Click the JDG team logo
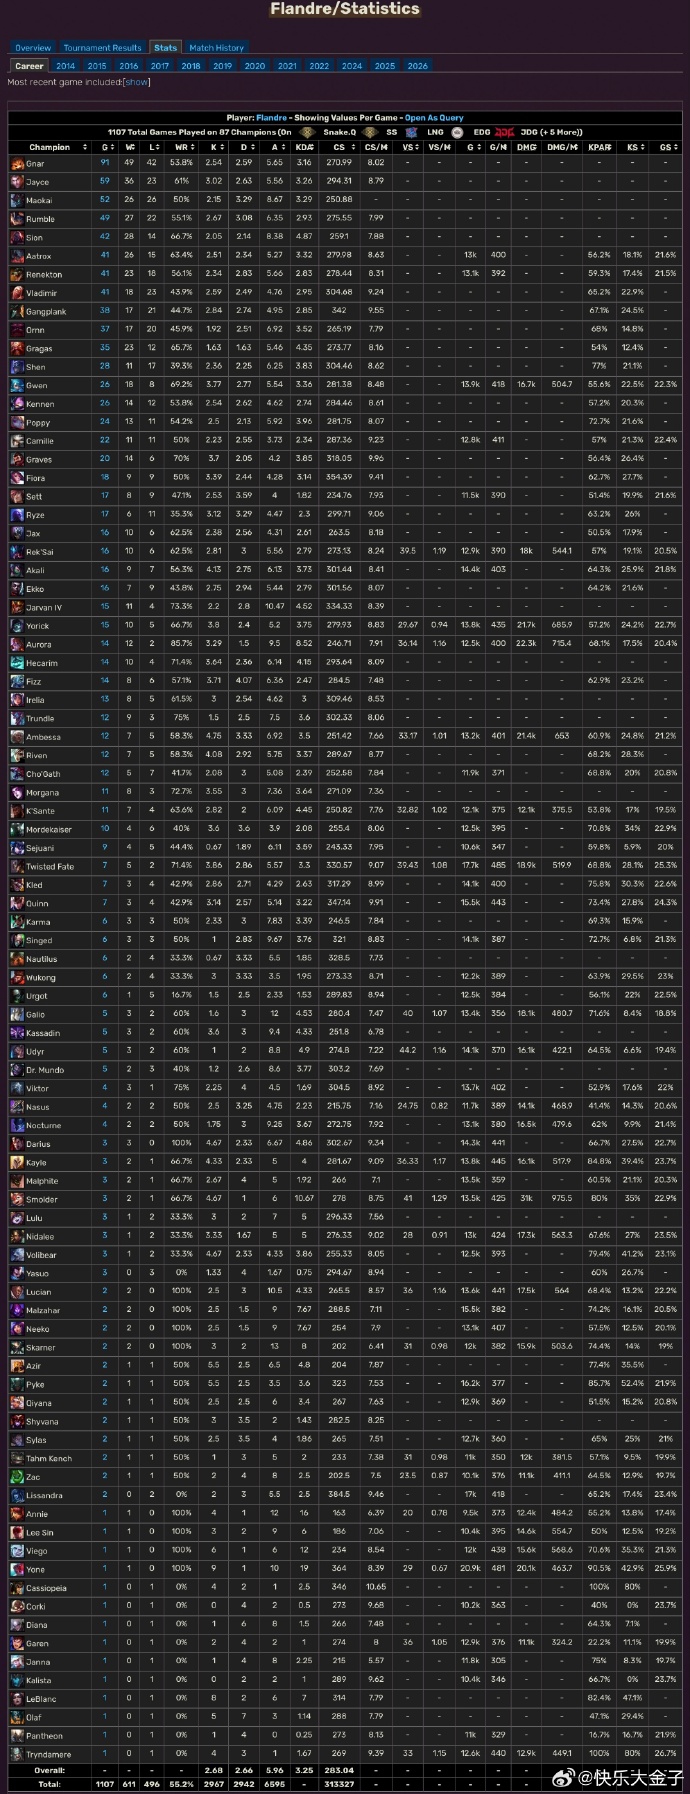The height and width of the screenshot is (1794, 690). coord(504,132)
